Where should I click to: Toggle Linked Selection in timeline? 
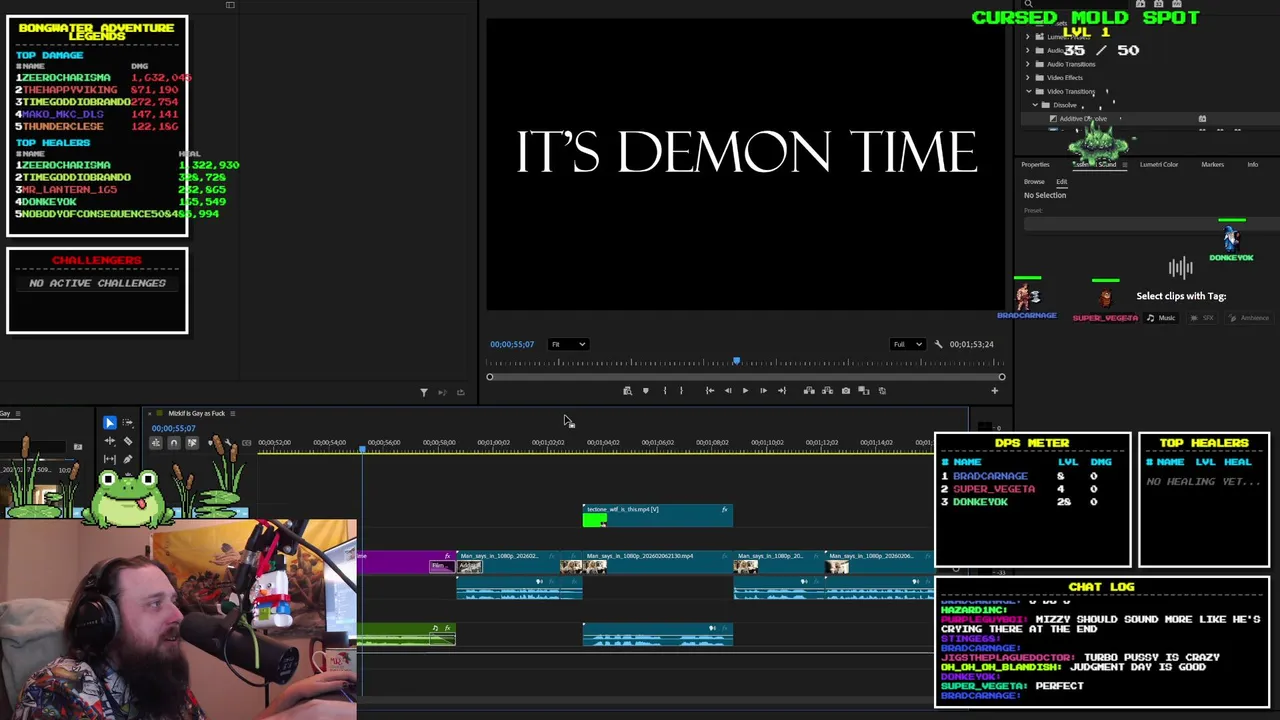point(192,443)
